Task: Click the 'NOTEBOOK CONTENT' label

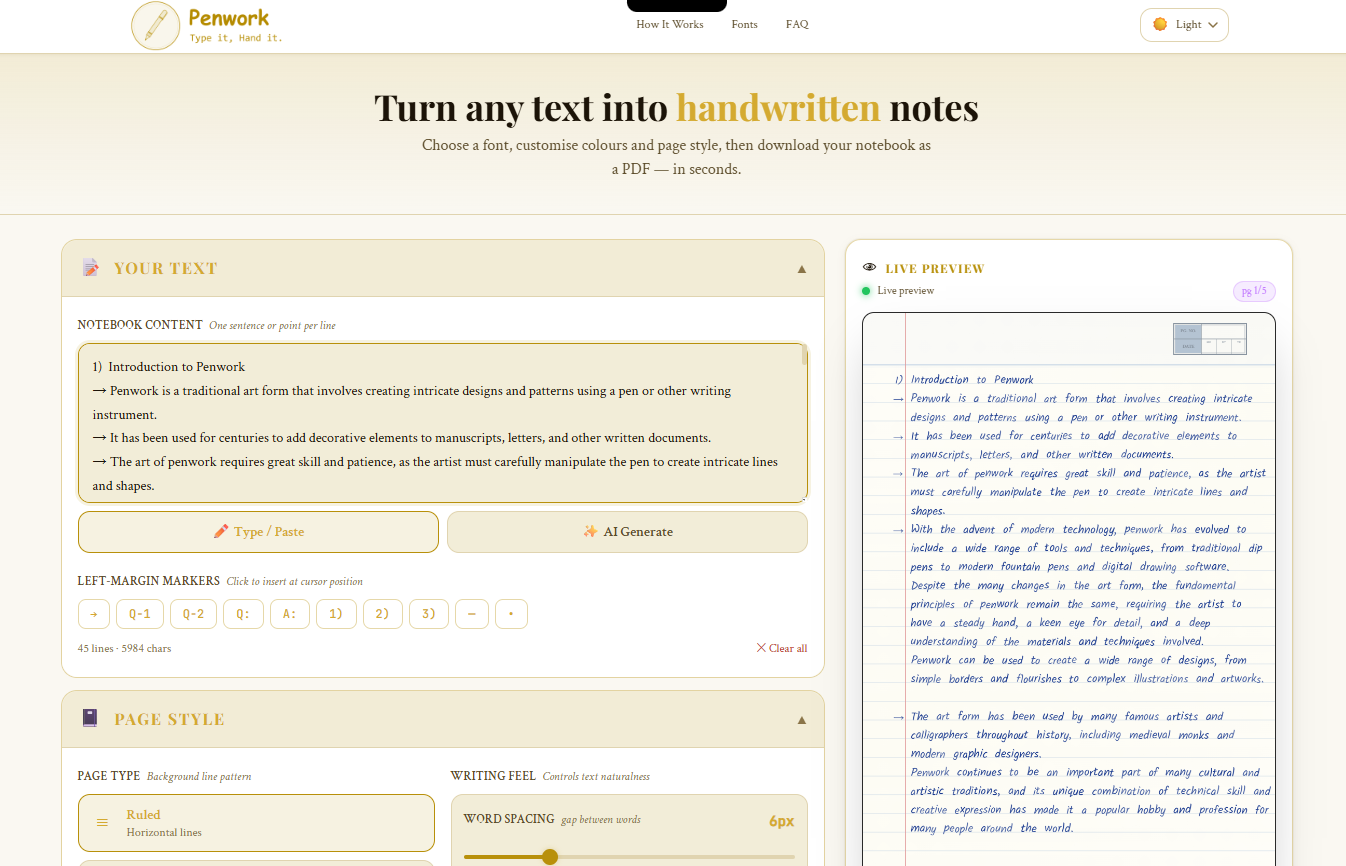Action: coord(140,325)
